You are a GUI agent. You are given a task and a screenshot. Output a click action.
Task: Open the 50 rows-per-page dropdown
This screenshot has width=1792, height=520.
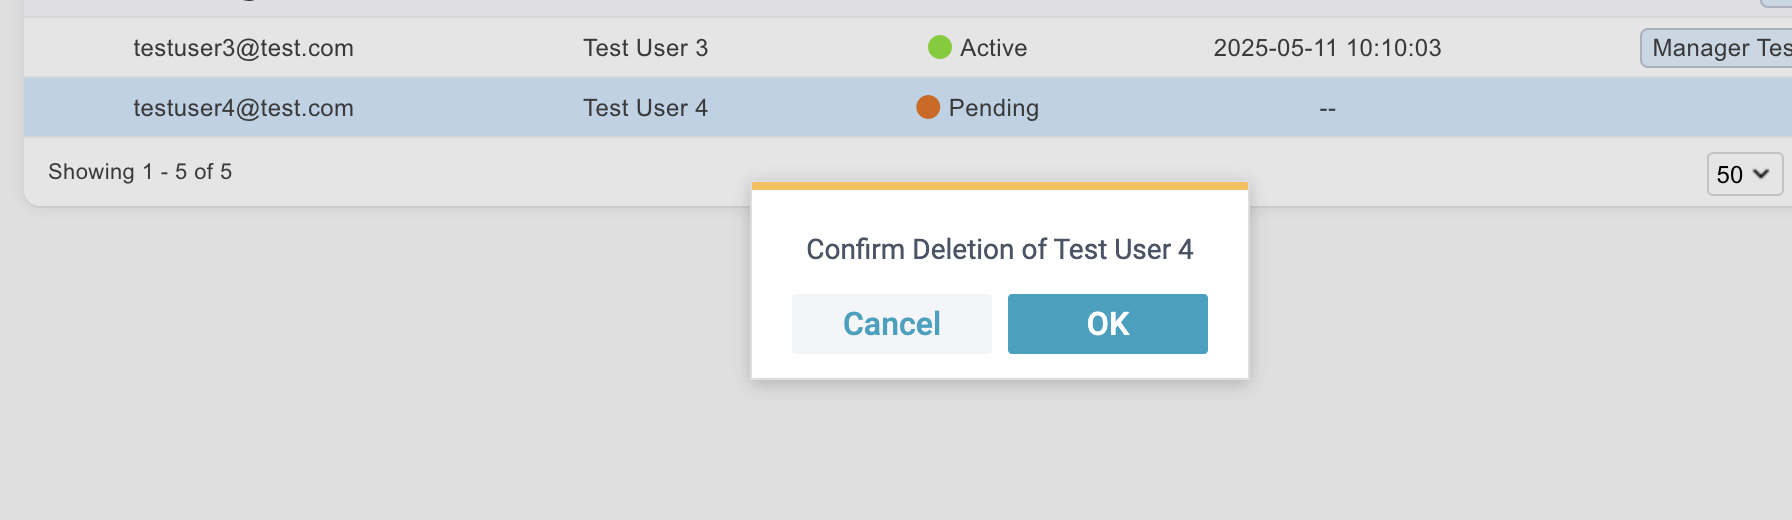[x=1743, y=174]
